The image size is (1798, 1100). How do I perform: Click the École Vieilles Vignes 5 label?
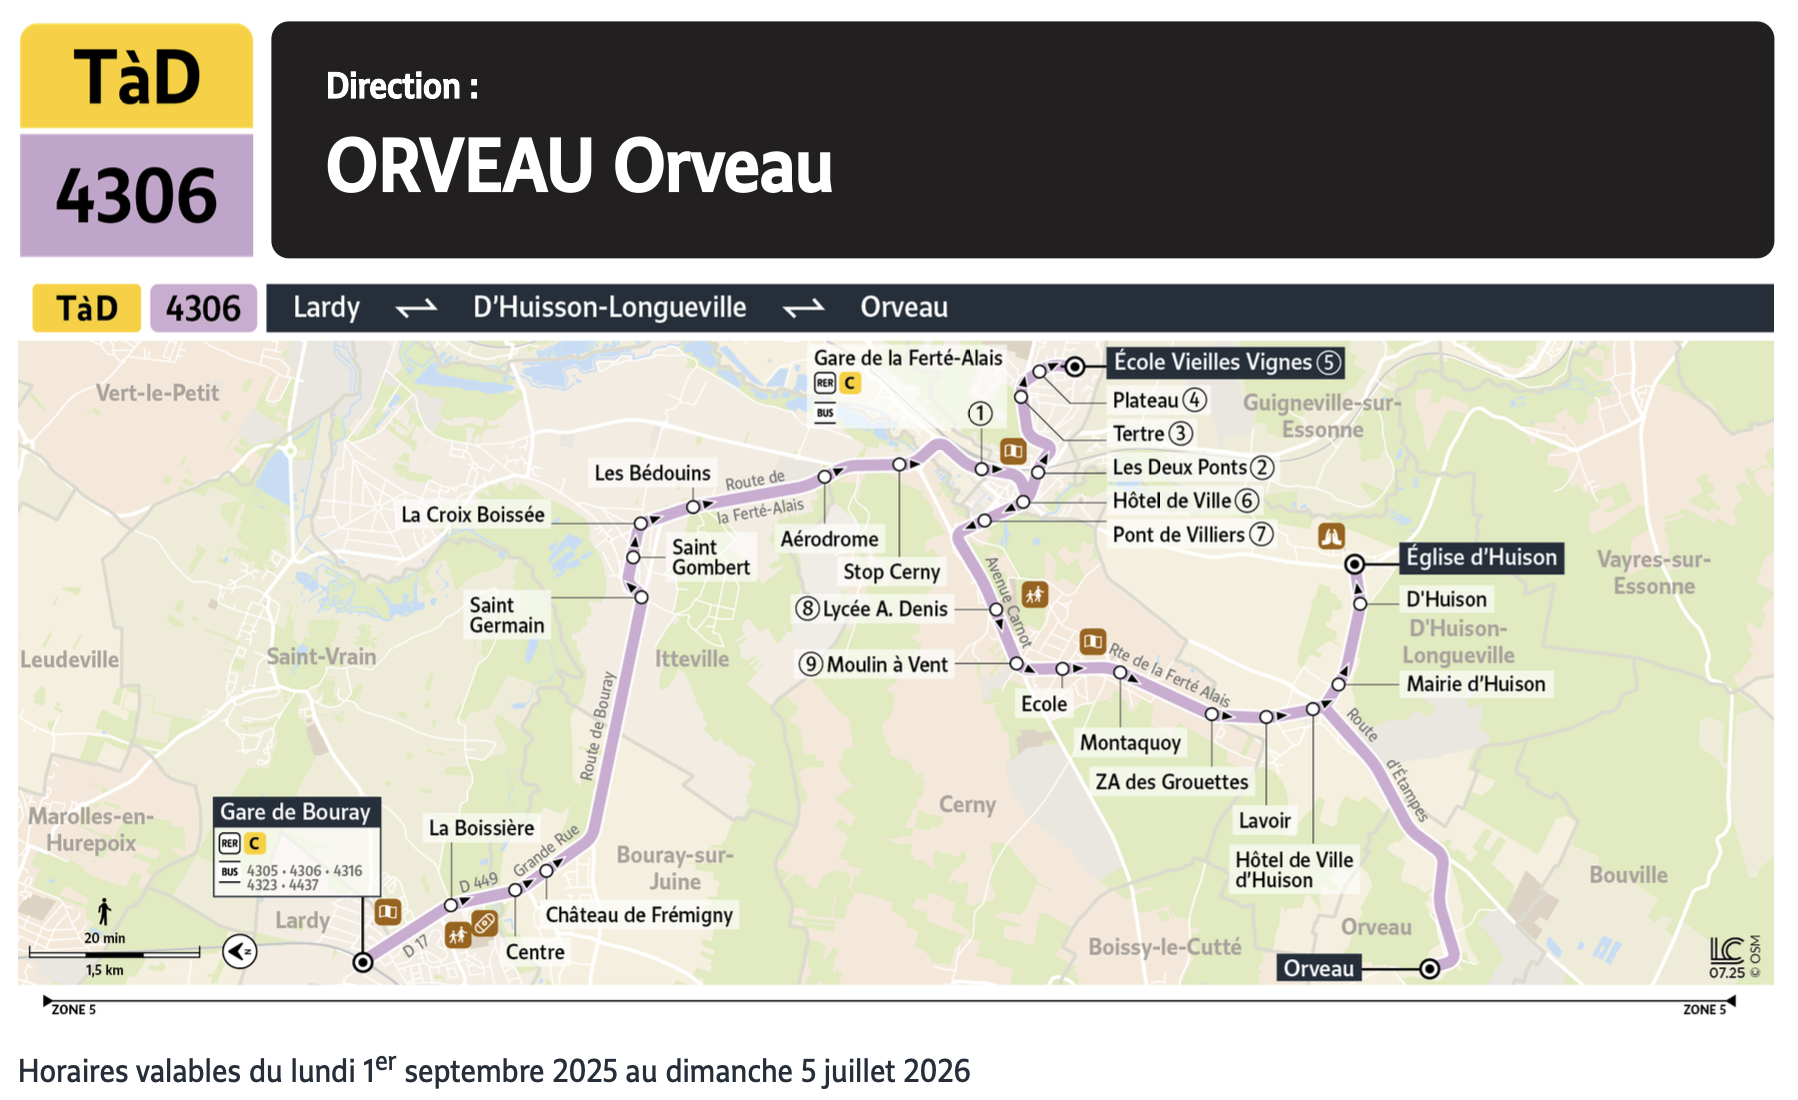[1226, 362]
